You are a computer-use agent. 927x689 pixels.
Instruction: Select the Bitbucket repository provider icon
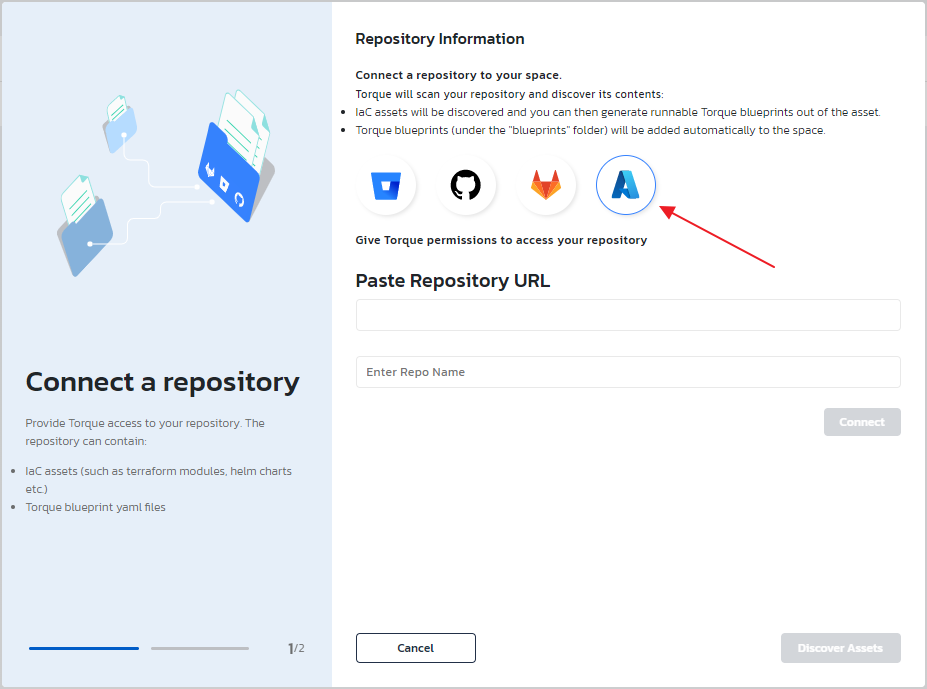(386, 185)
